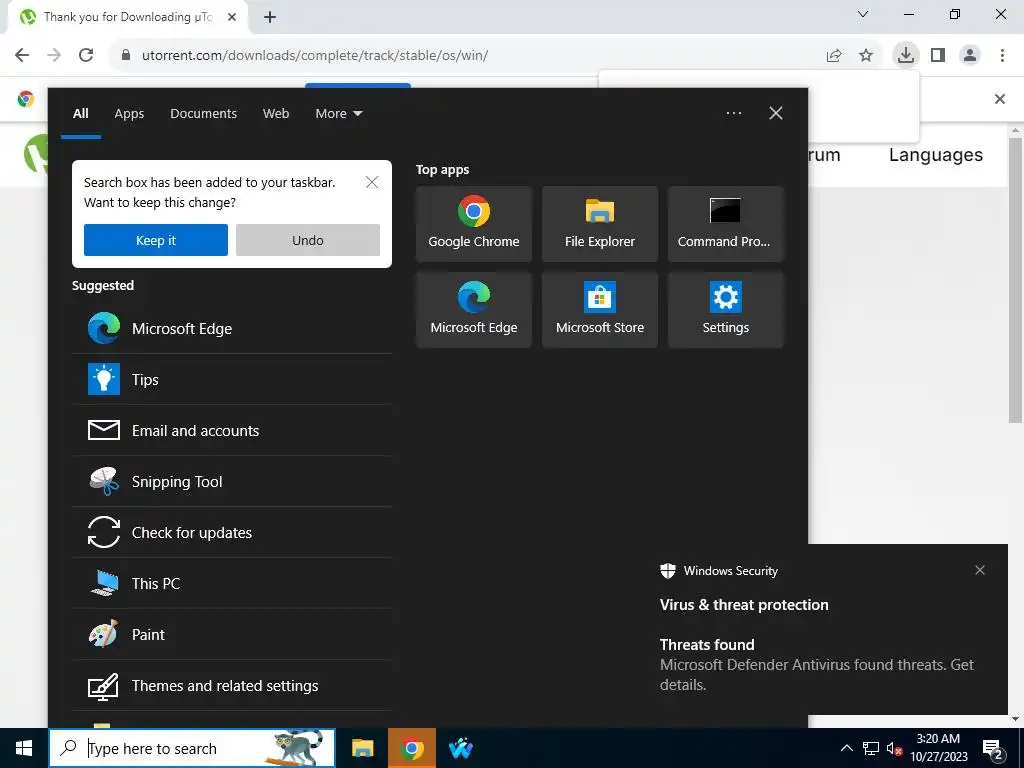Select the Thank you for Downloading tab
This screenshot has width=1024, height=768.
127,17
